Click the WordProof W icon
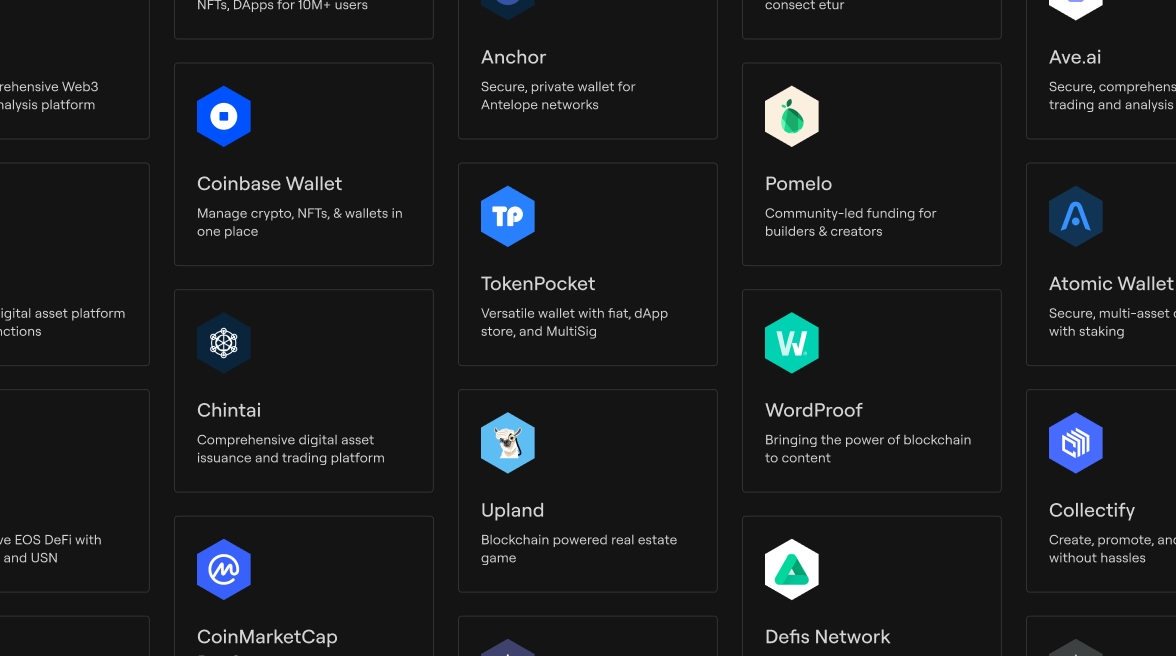The width and height of the screenshot is (1176, 656). [x=792, y=343]
